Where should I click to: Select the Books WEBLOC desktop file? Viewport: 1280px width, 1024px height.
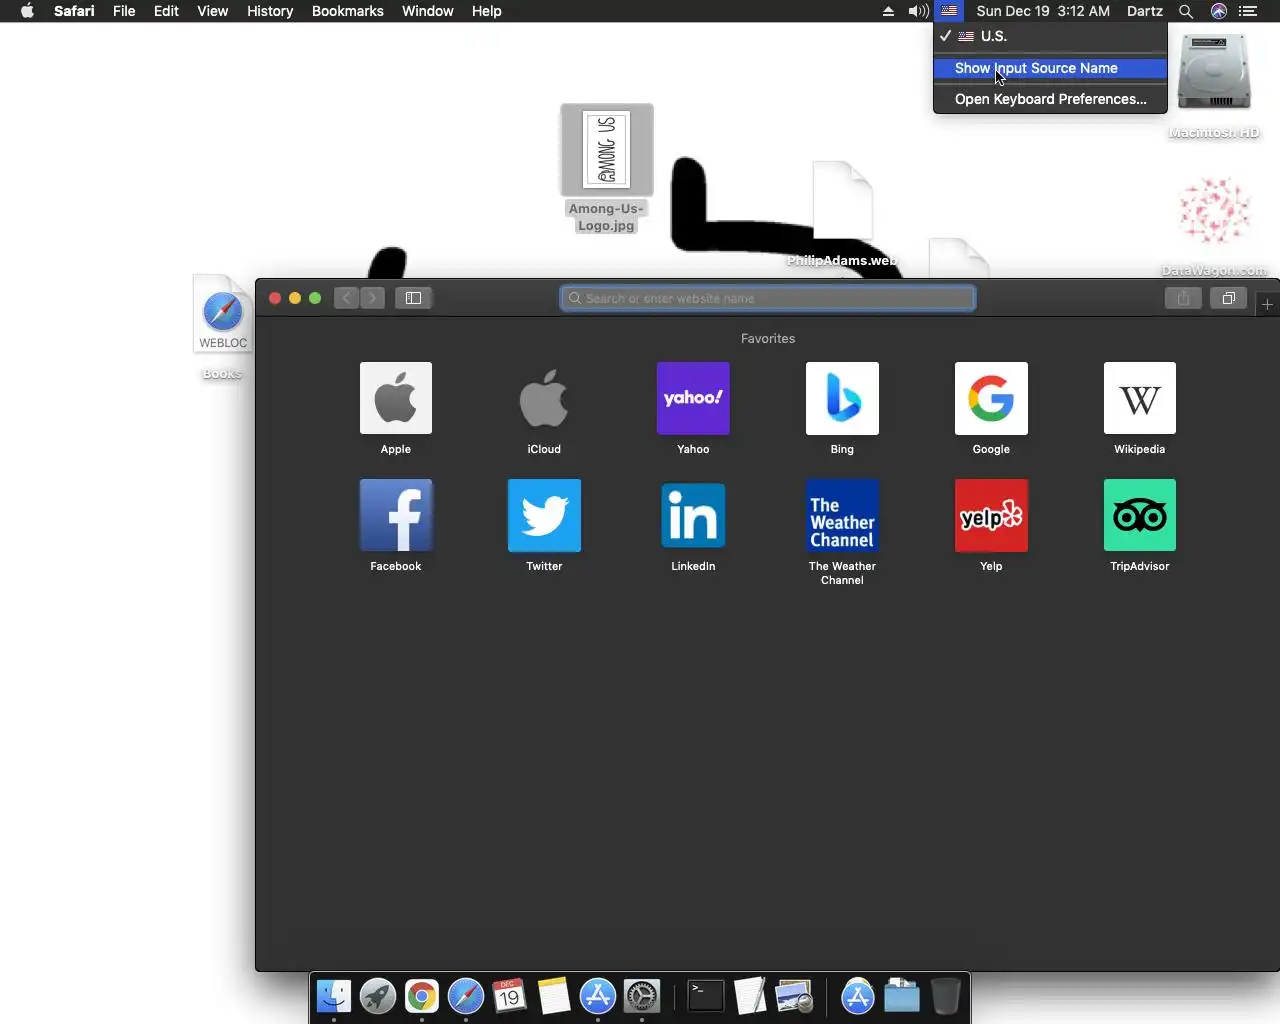tap(222, 327)
